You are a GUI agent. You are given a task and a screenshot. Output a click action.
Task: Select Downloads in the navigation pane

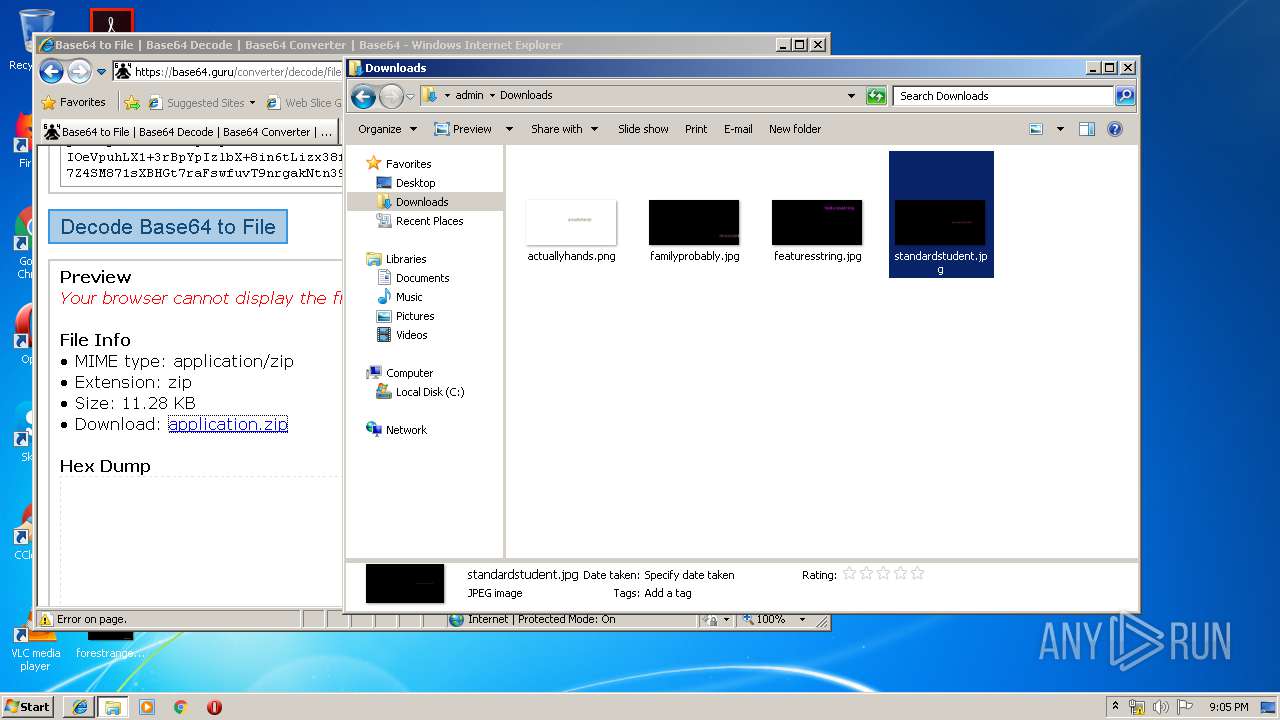(421, 202)
